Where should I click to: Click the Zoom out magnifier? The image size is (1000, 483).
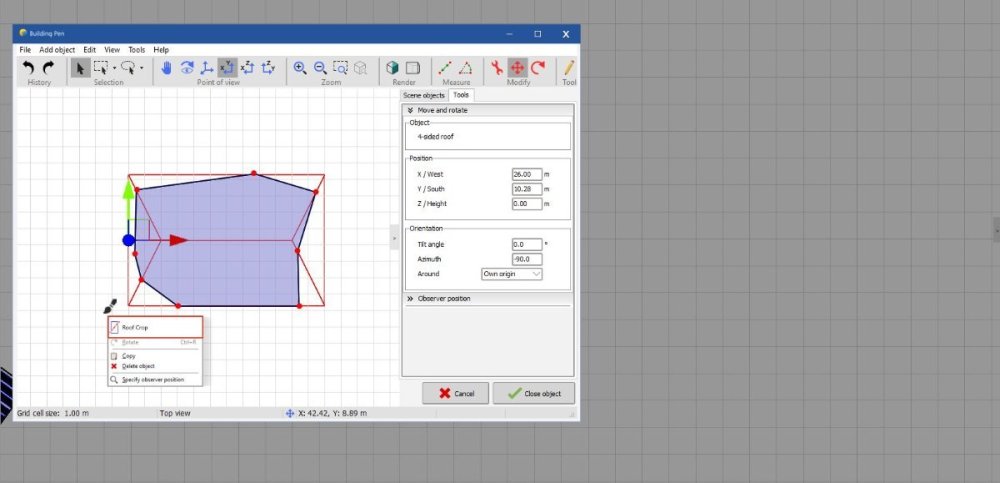click(320, 68)
